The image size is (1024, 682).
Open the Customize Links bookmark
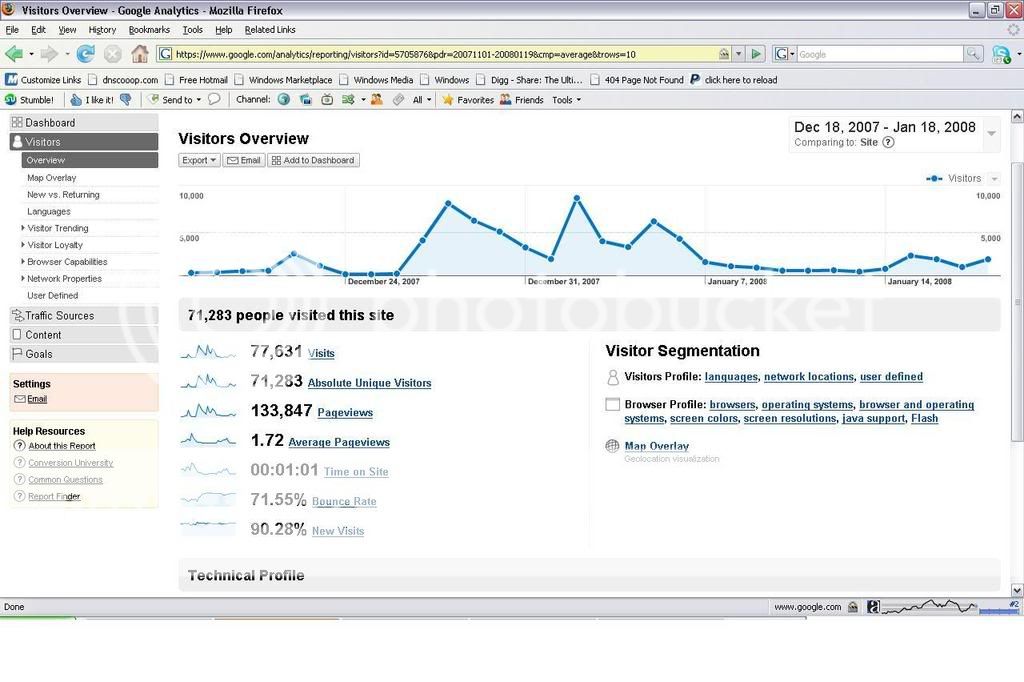pyautogui.click(x=44, y=80)
